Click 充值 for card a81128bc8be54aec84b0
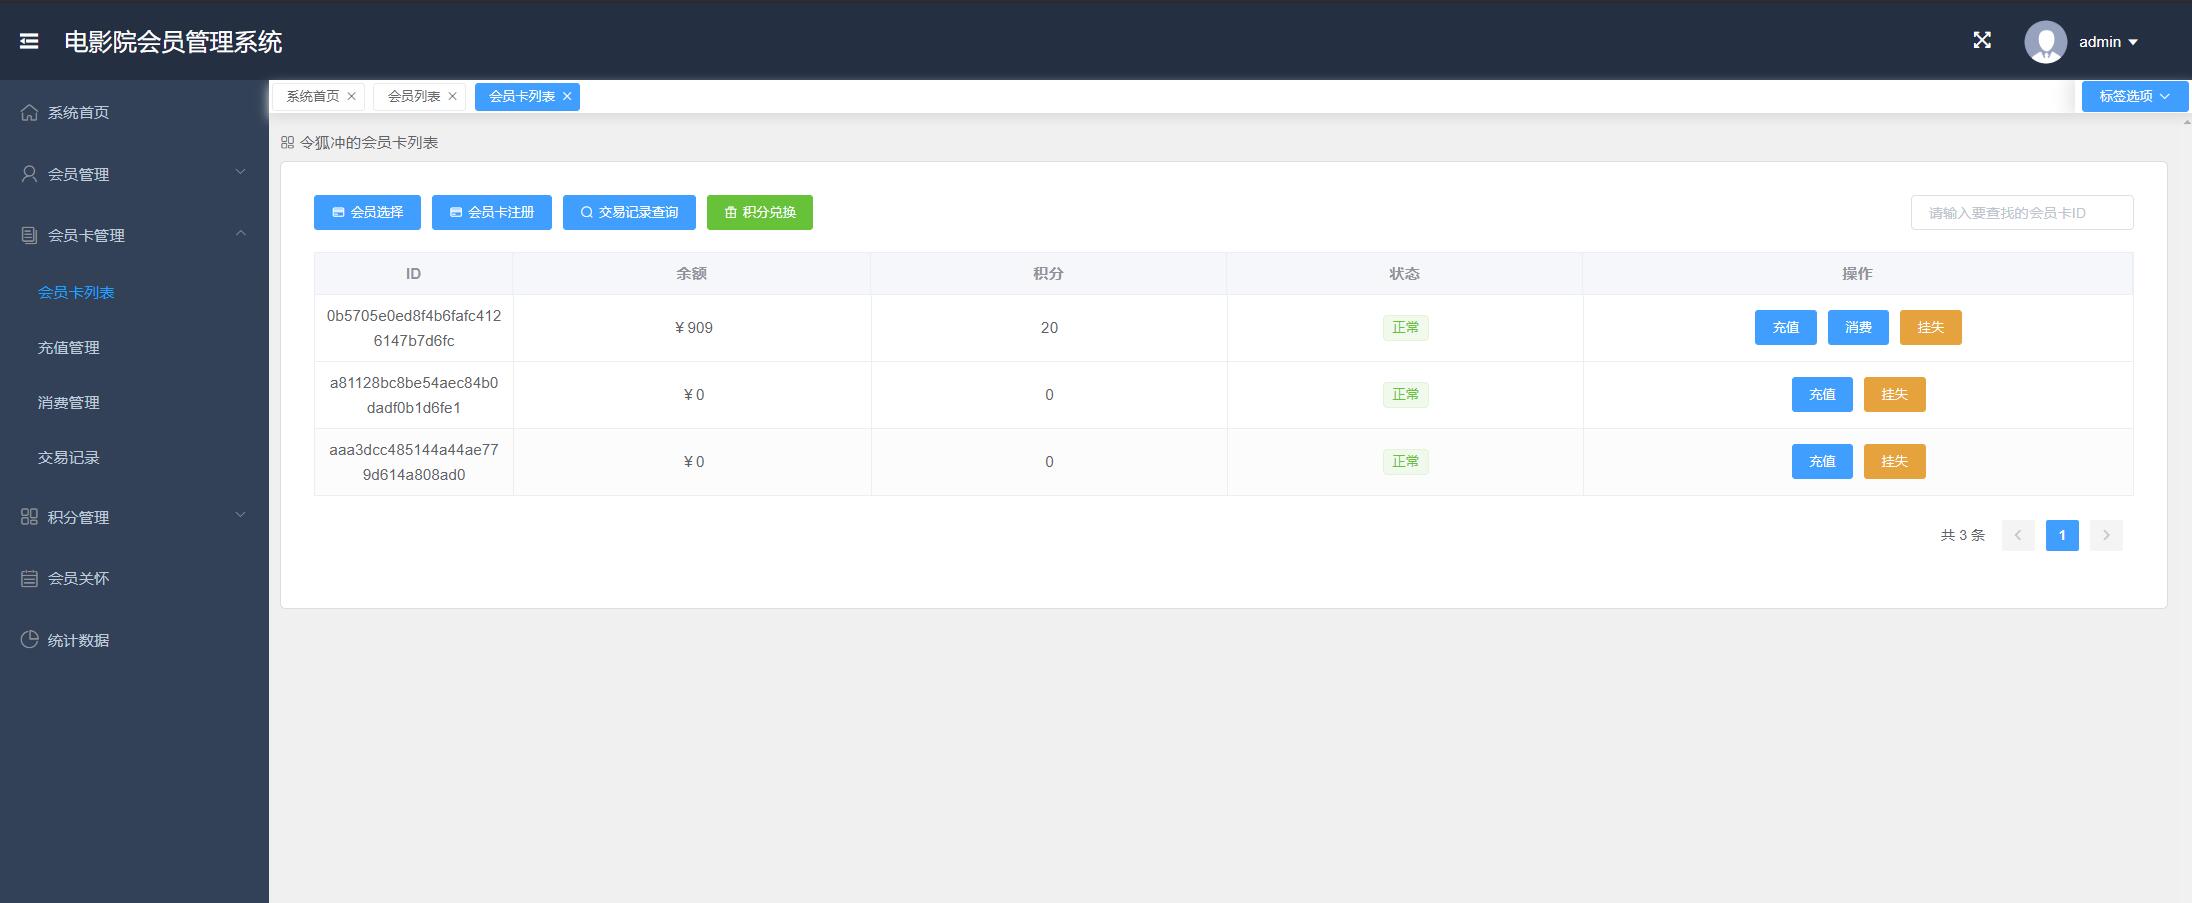Image resolution: width=2192 pixels, height=903 pixels. (1822, 394)
